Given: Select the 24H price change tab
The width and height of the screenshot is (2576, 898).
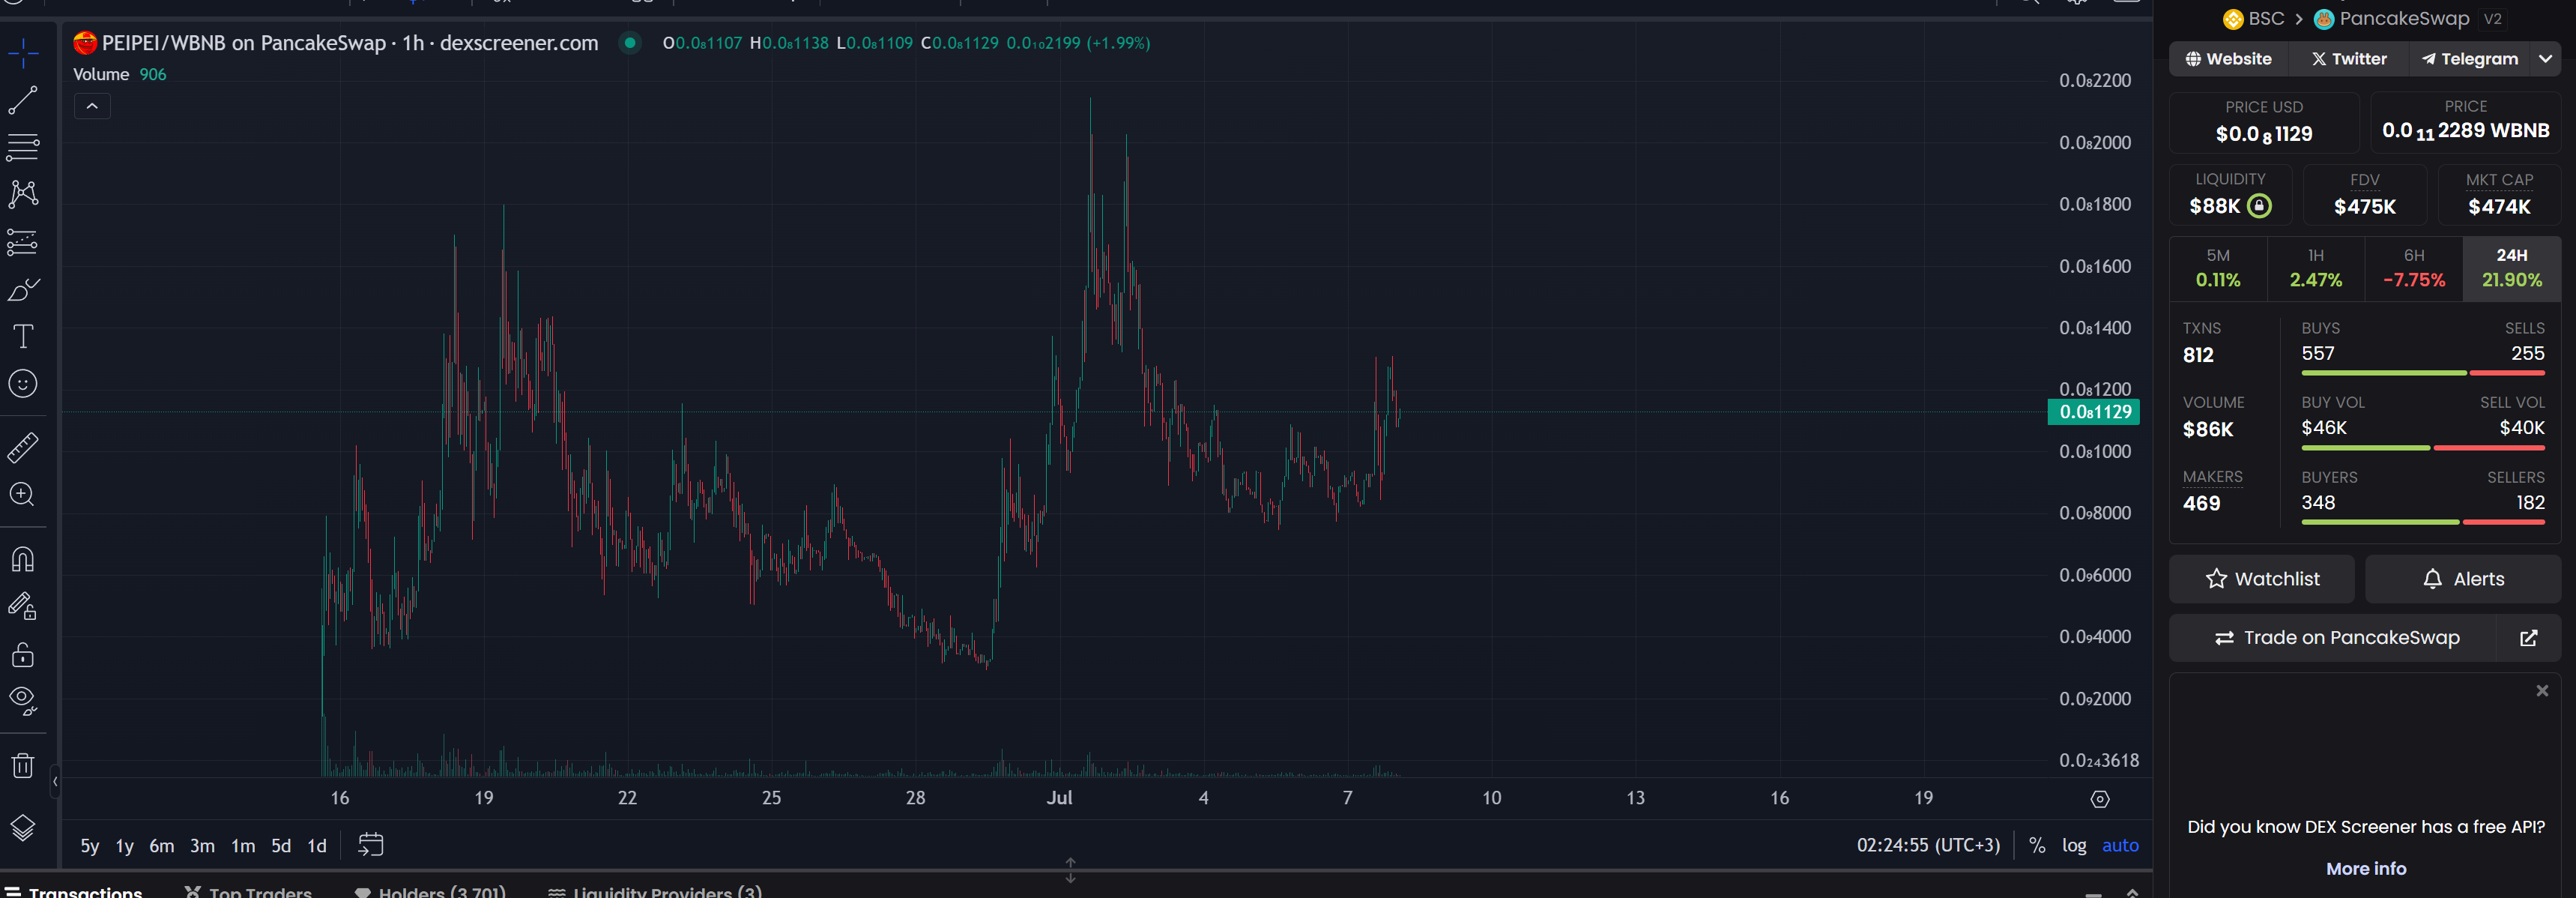Looking at the screenshot, I should (x=2511, y=268).
